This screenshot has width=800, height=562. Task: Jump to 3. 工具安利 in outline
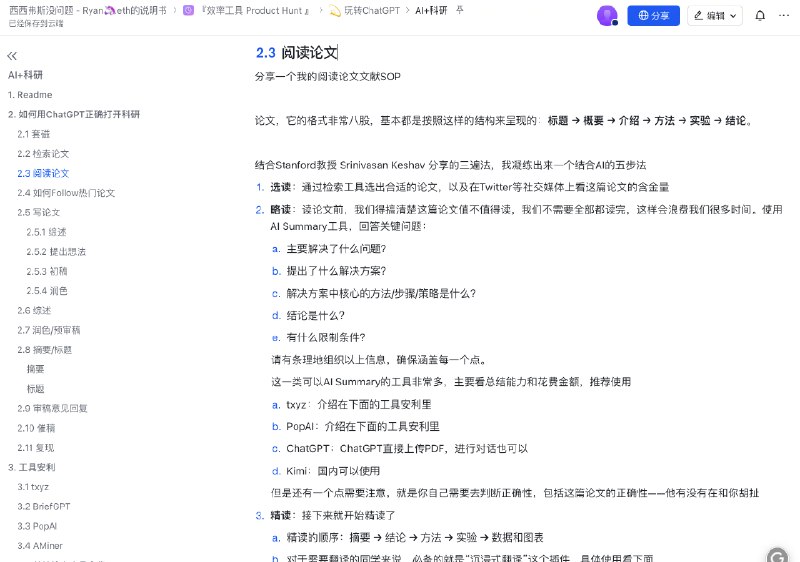tap(32, 467)
